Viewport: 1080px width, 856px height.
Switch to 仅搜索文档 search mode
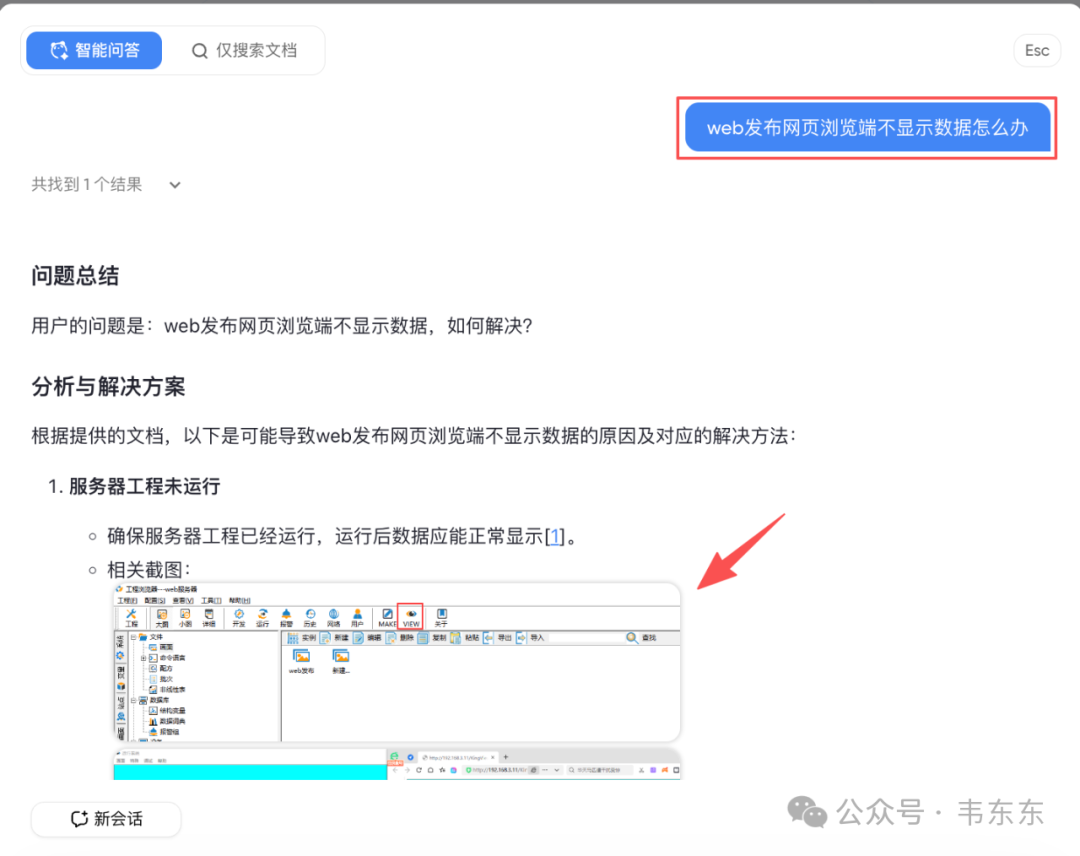point(243,50)
